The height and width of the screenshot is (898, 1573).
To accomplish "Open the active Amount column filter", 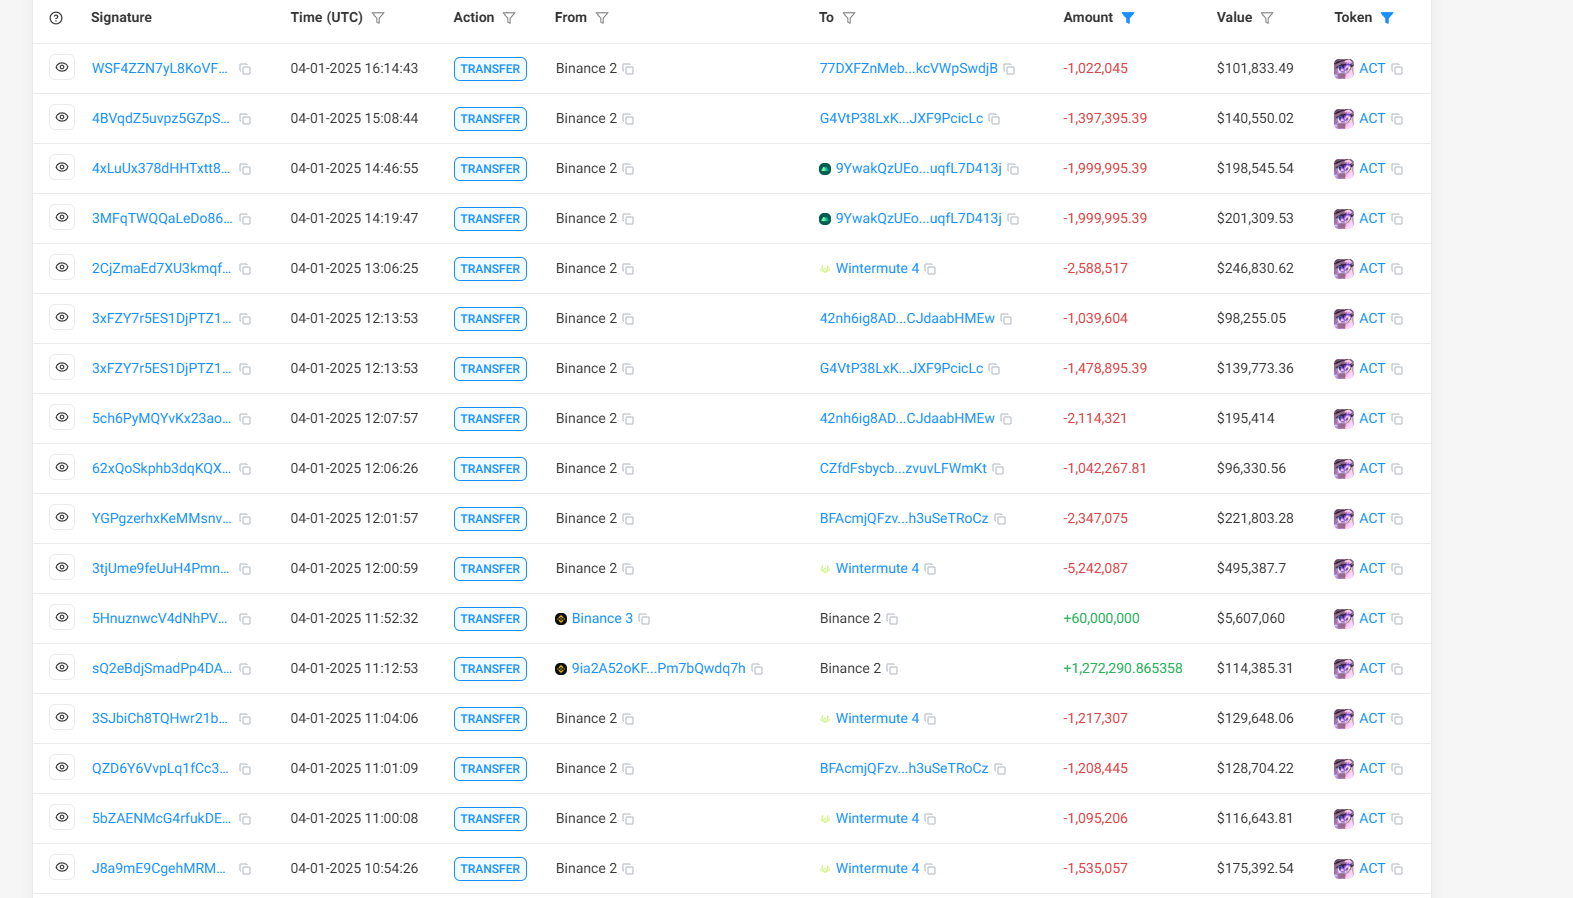I will coord(1128,18).
